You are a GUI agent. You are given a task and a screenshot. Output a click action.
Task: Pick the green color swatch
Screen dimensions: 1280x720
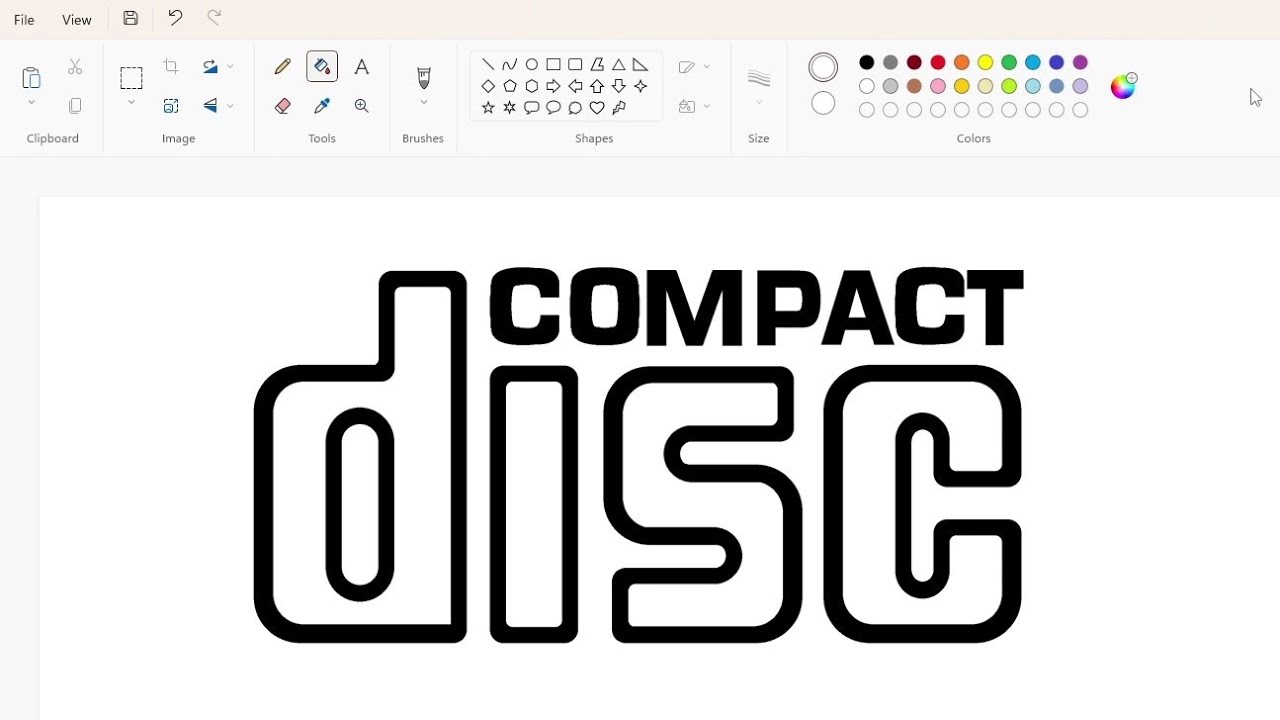pyautogui.click(x=1009, y=63)
